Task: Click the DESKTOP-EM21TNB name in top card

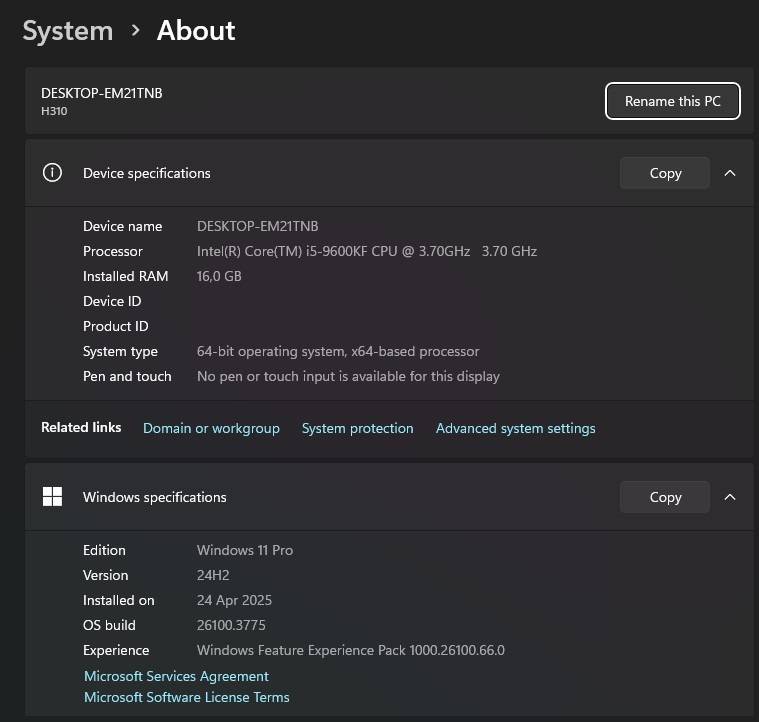Action: [x=102, y=93]
